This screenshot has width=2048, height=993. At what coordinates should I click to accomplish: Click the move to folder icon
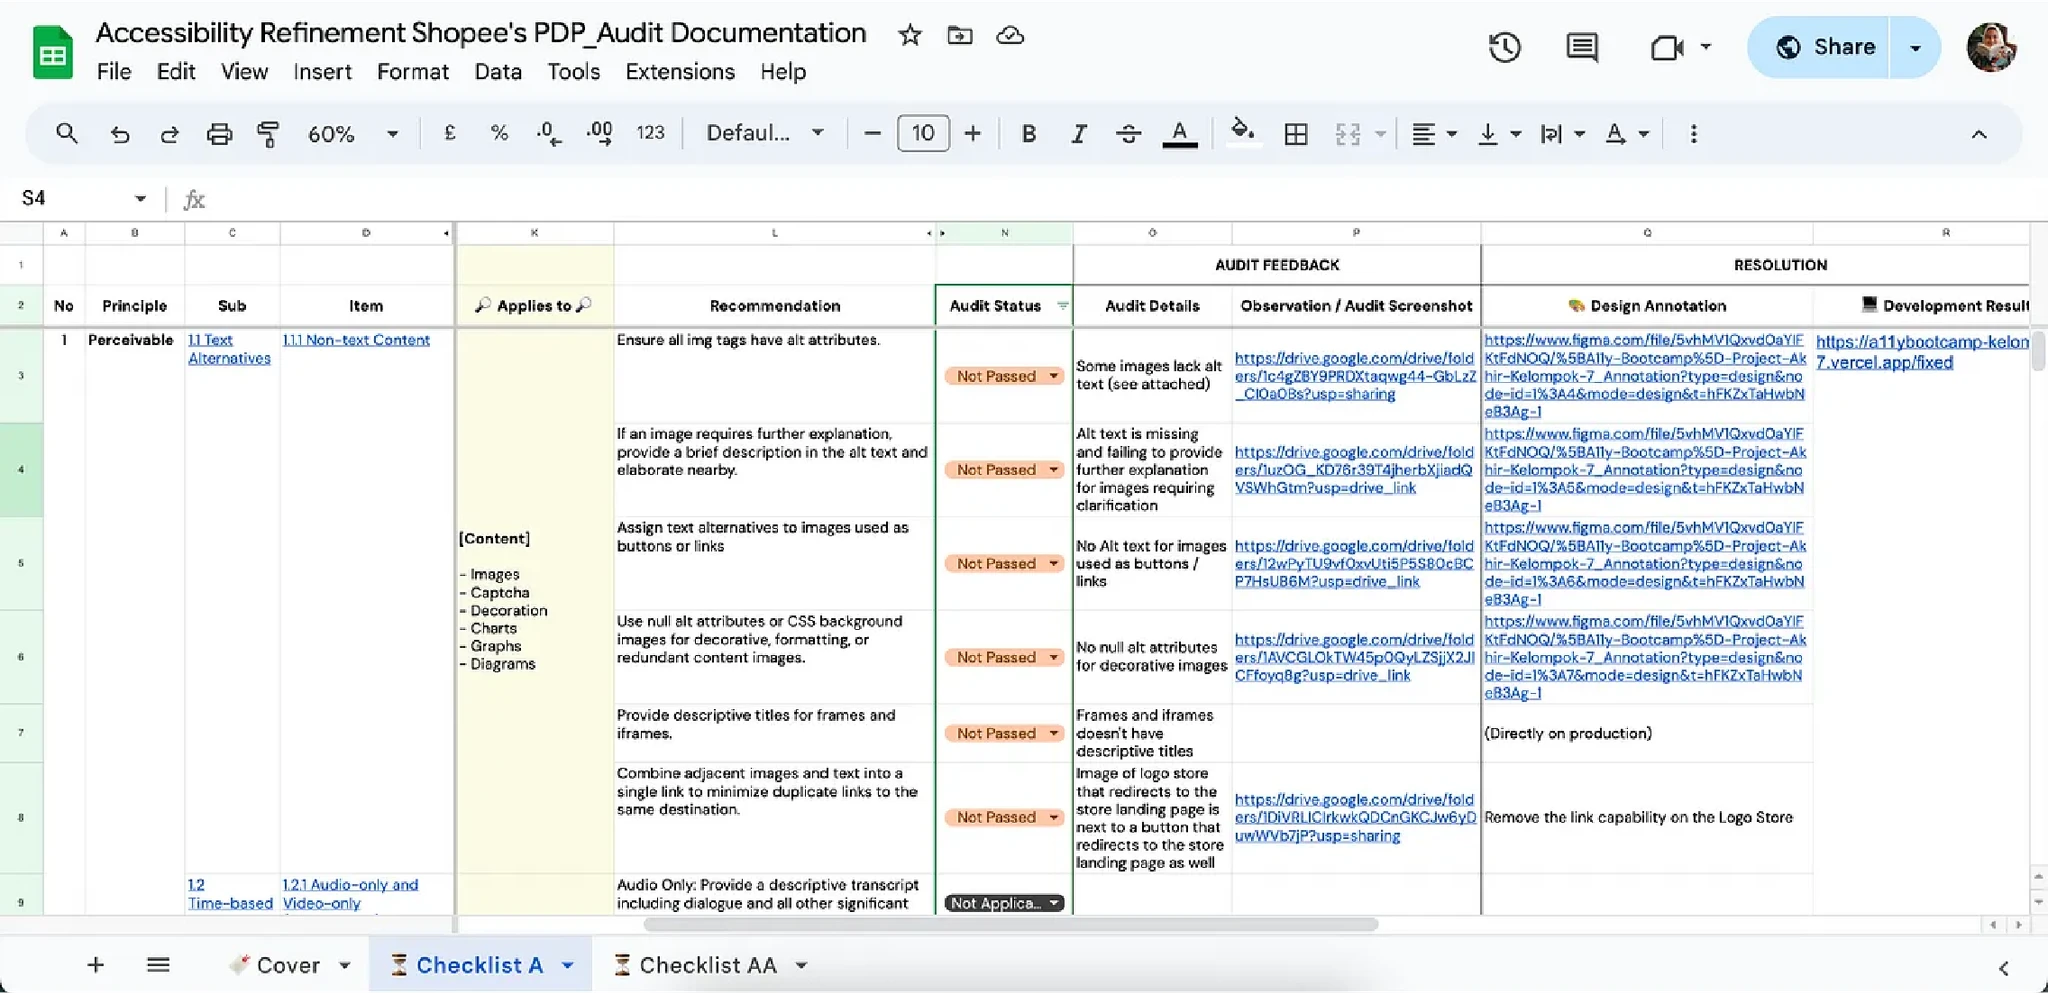(960, 36)
